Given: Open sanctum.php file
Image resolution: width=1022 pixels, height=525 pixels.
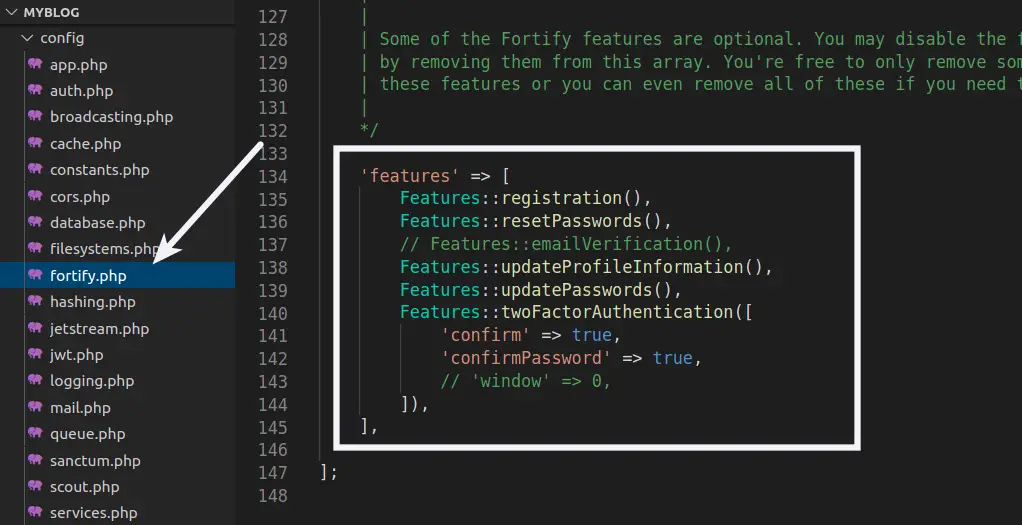Looking at the screenshot, I should click(x=95, y=460).
